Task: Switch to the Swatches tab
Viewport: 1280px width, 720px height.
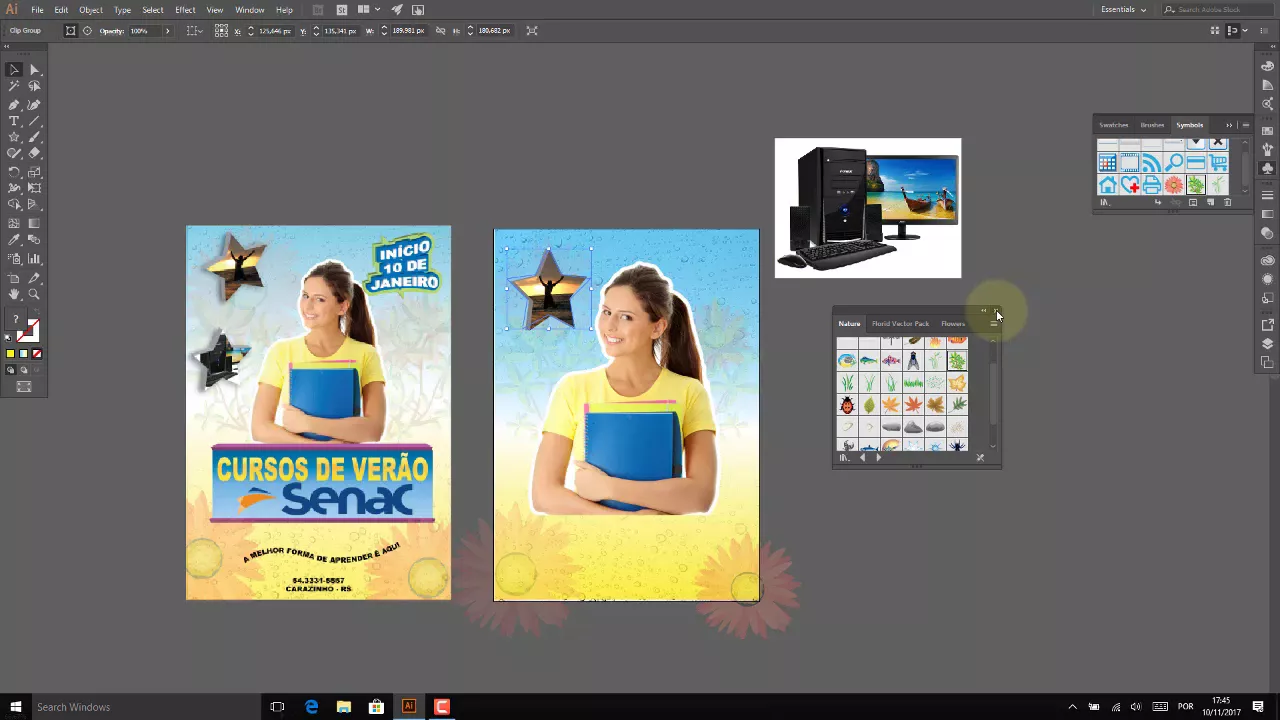Action: click(x=1114, y=125)
